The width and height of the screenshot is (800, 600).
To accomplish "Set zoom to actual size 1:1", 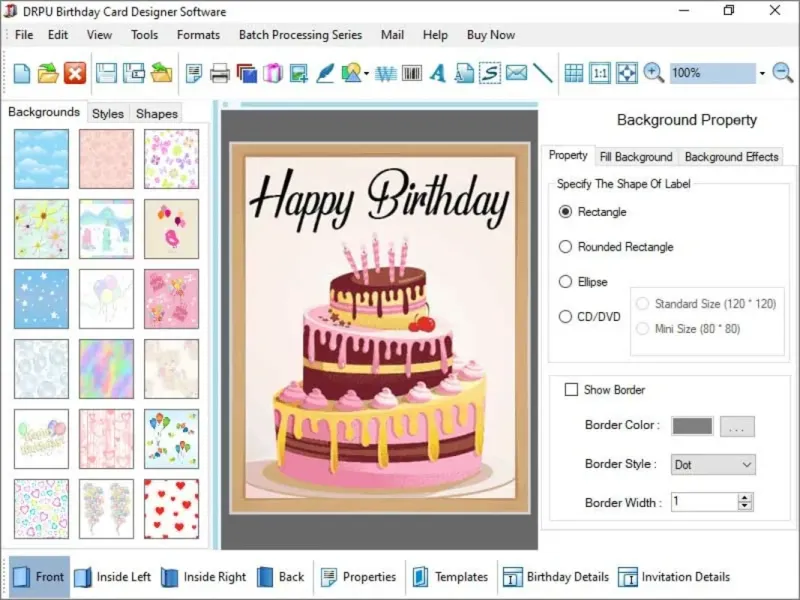I will [x=599, y=73].
